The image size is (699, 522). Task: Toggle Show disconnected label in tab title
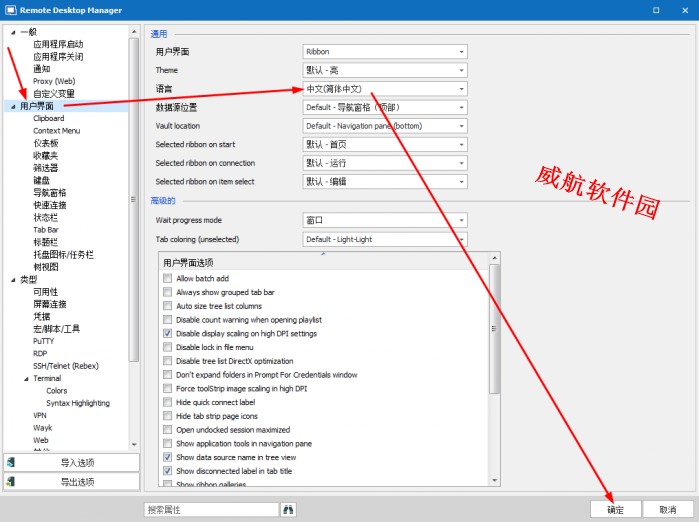(x=168, y=471)
